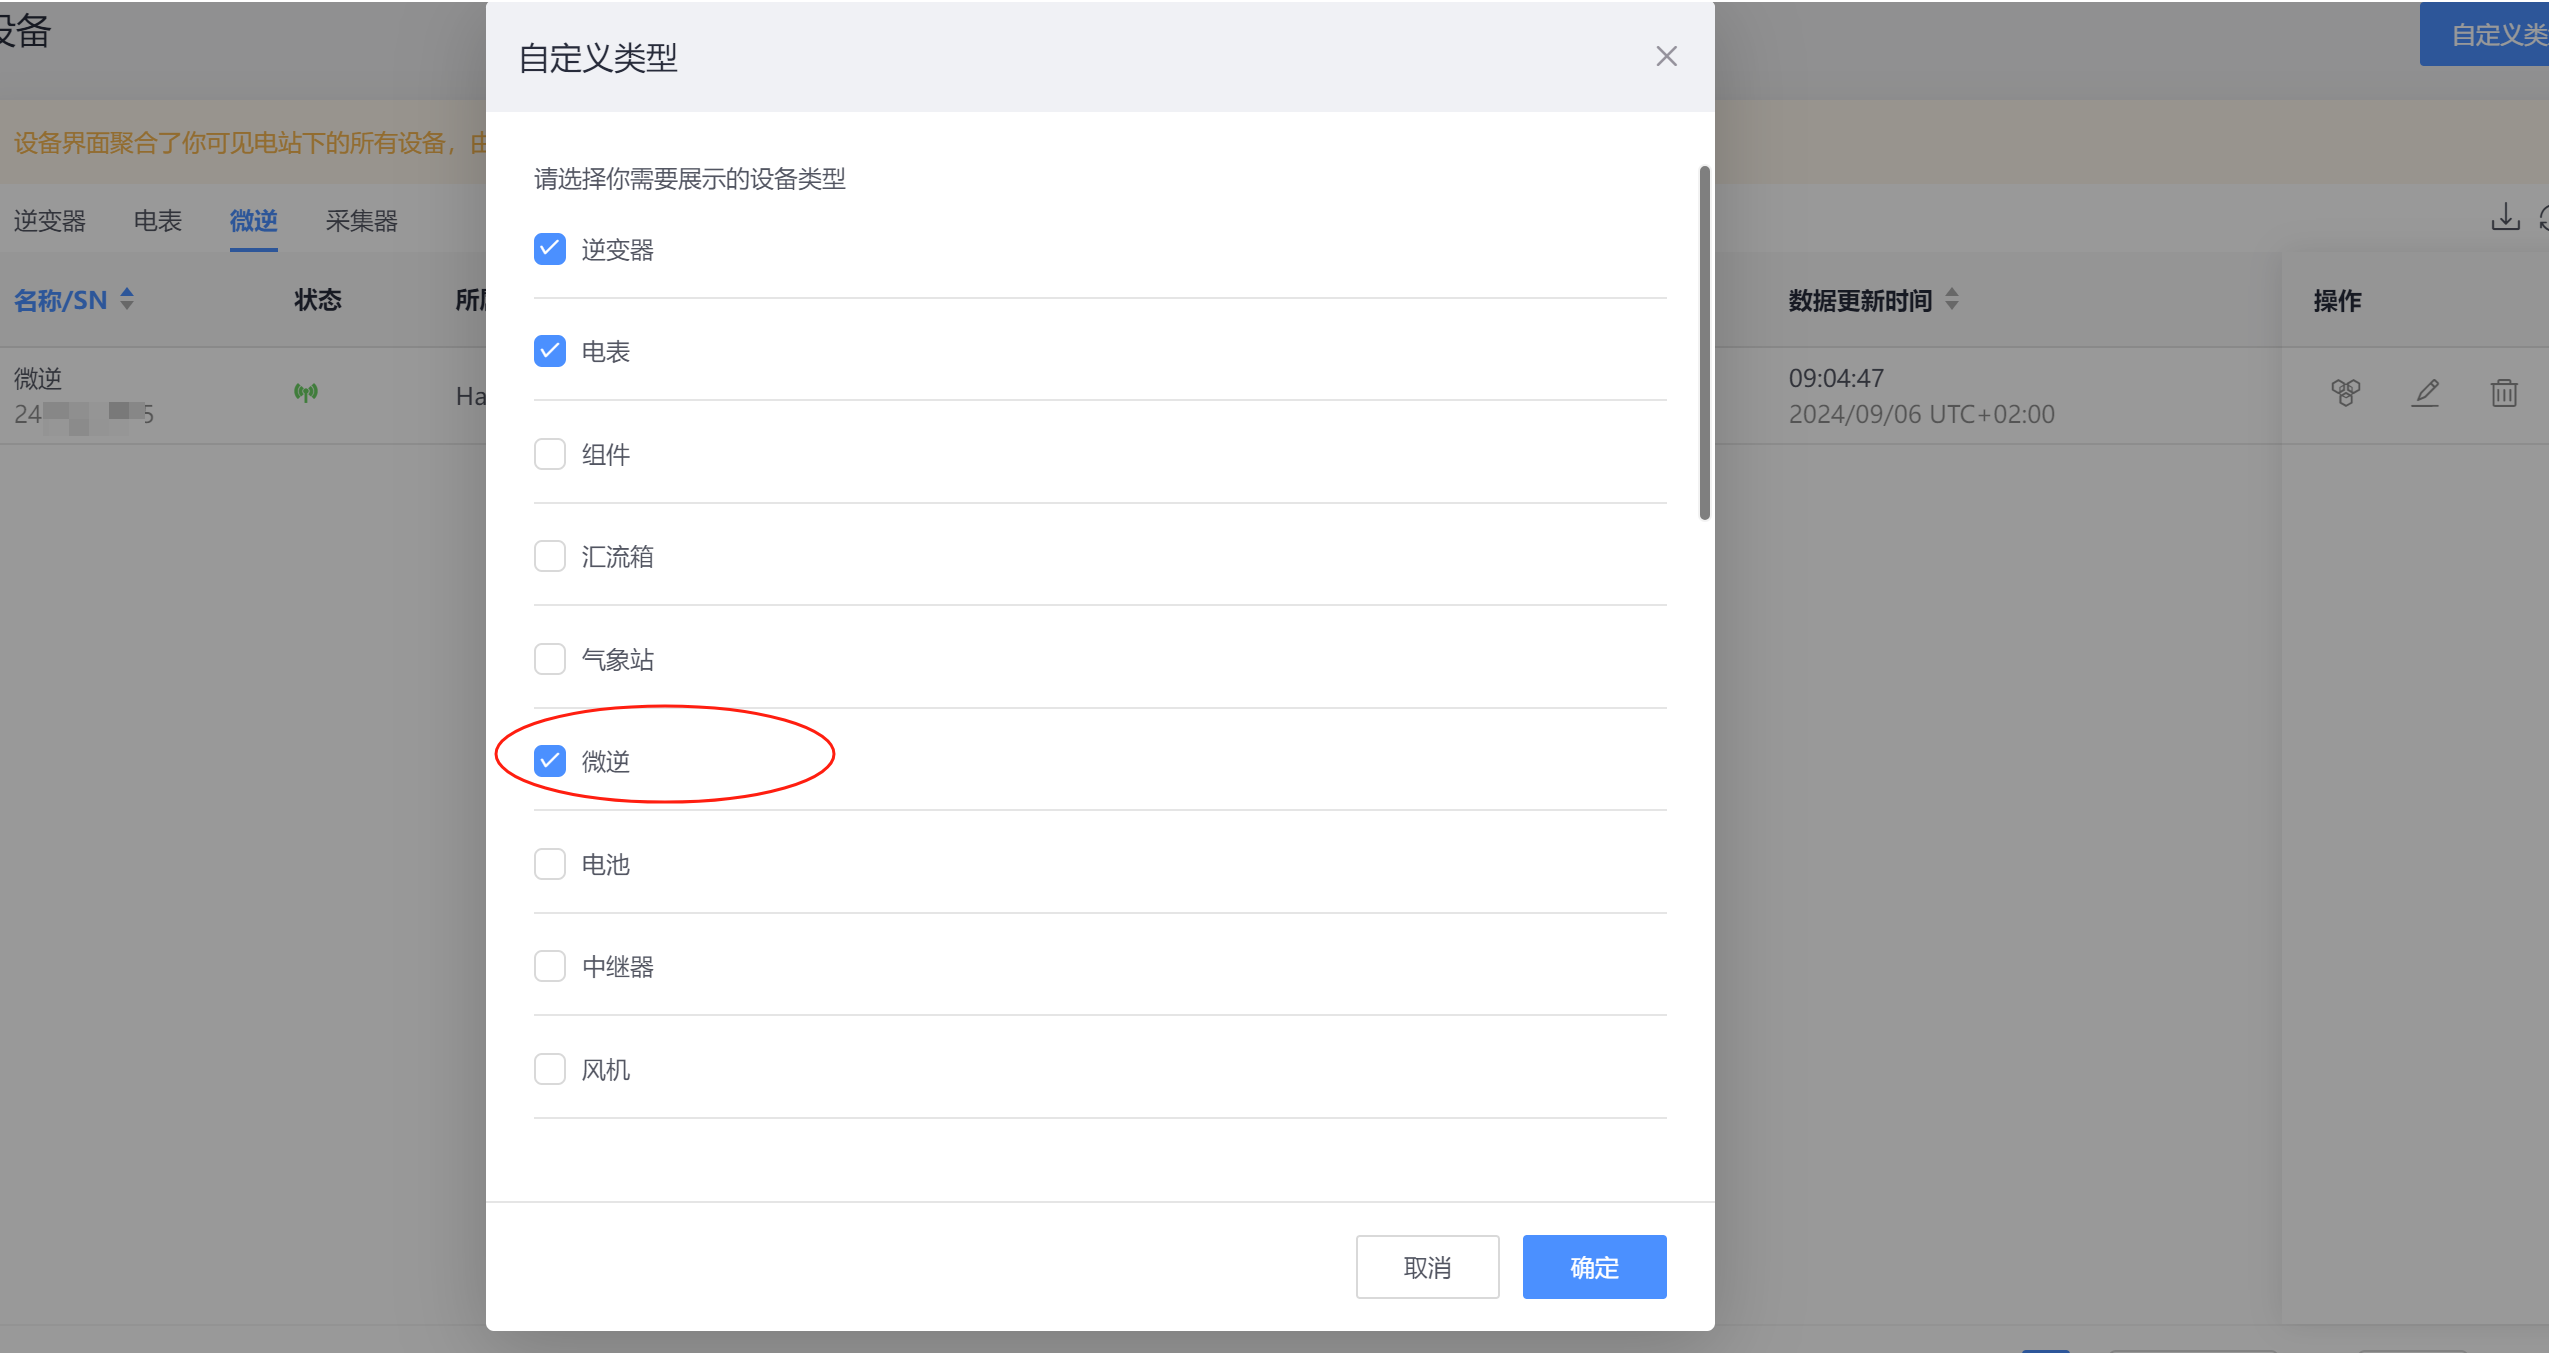Sort by 数据更新时间 using sort arrows
2549x1353 pixels.
coord(1952,299)
